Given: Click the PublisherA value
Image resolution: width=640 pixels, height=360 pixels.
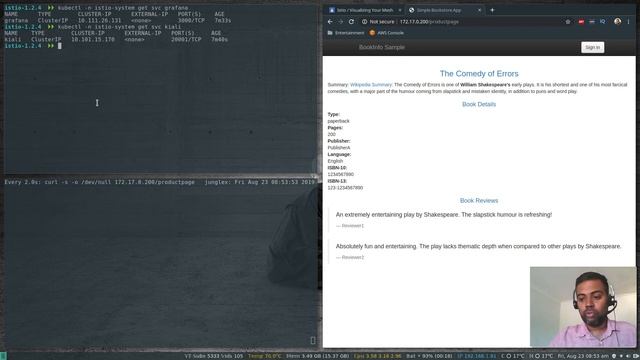Looking at the screenshot, I should pyautogui.click(x=339, y=148).
